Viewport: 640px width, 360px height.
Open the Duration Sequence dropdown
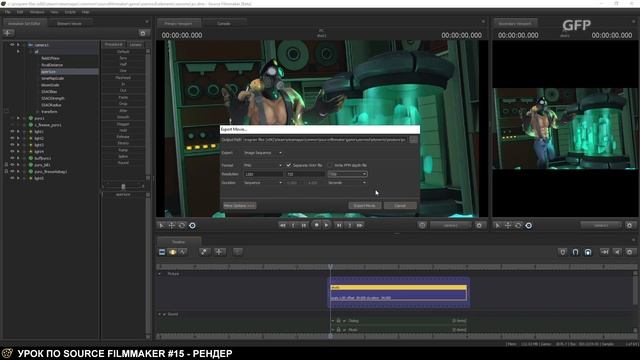pos(262,183)
